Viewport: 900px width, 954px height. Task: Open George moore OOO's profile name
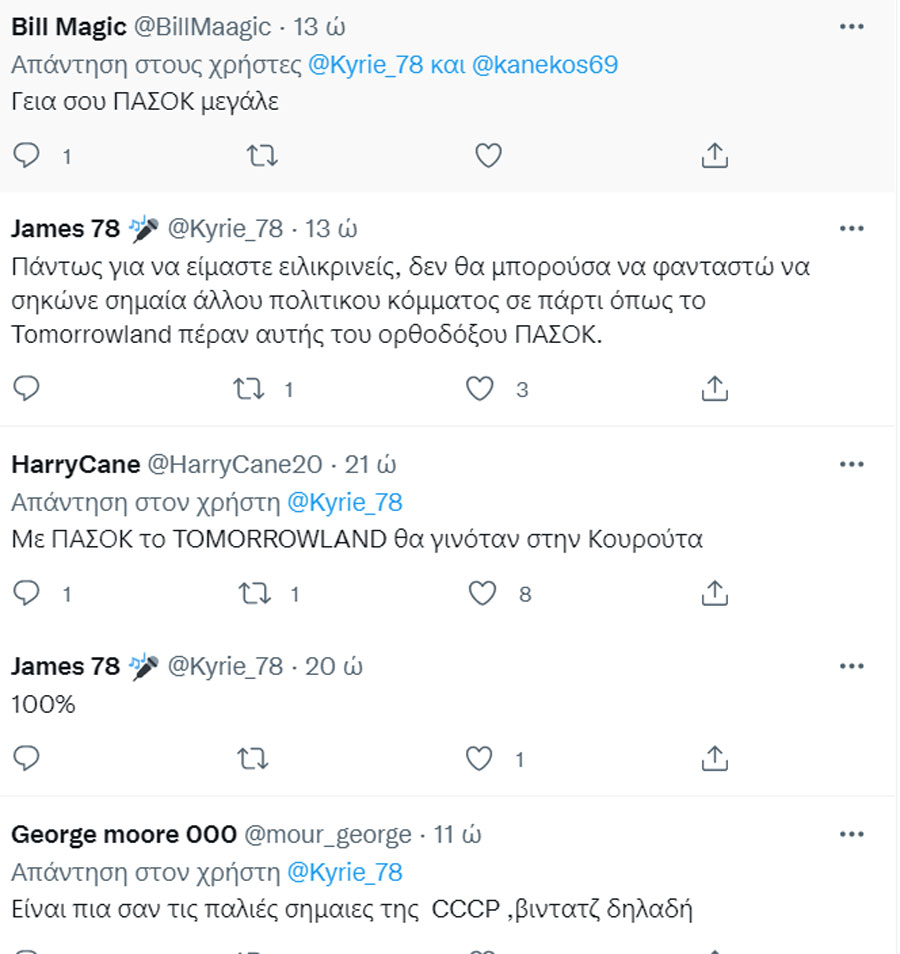tap(124, 835)
